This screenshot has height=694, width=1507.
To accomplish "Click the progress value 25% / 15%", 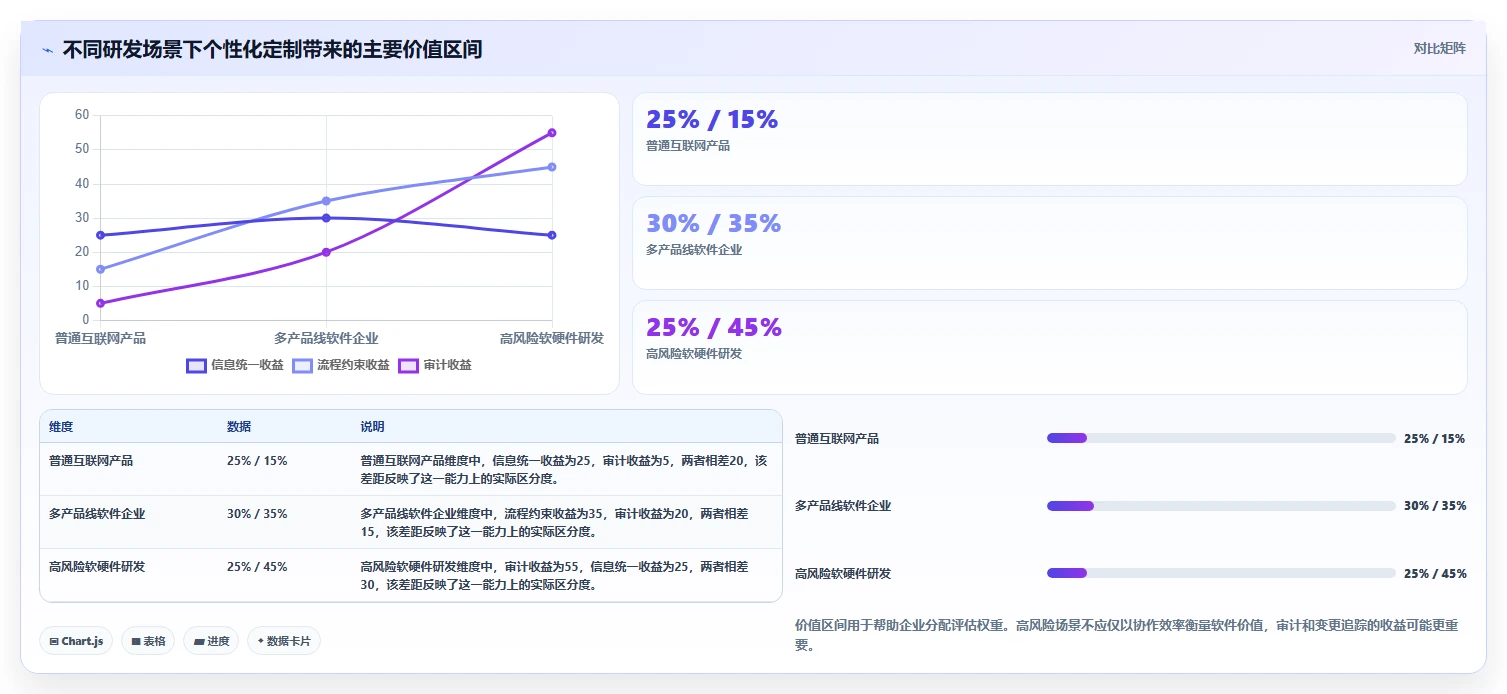I will (x=1435, y=439).
